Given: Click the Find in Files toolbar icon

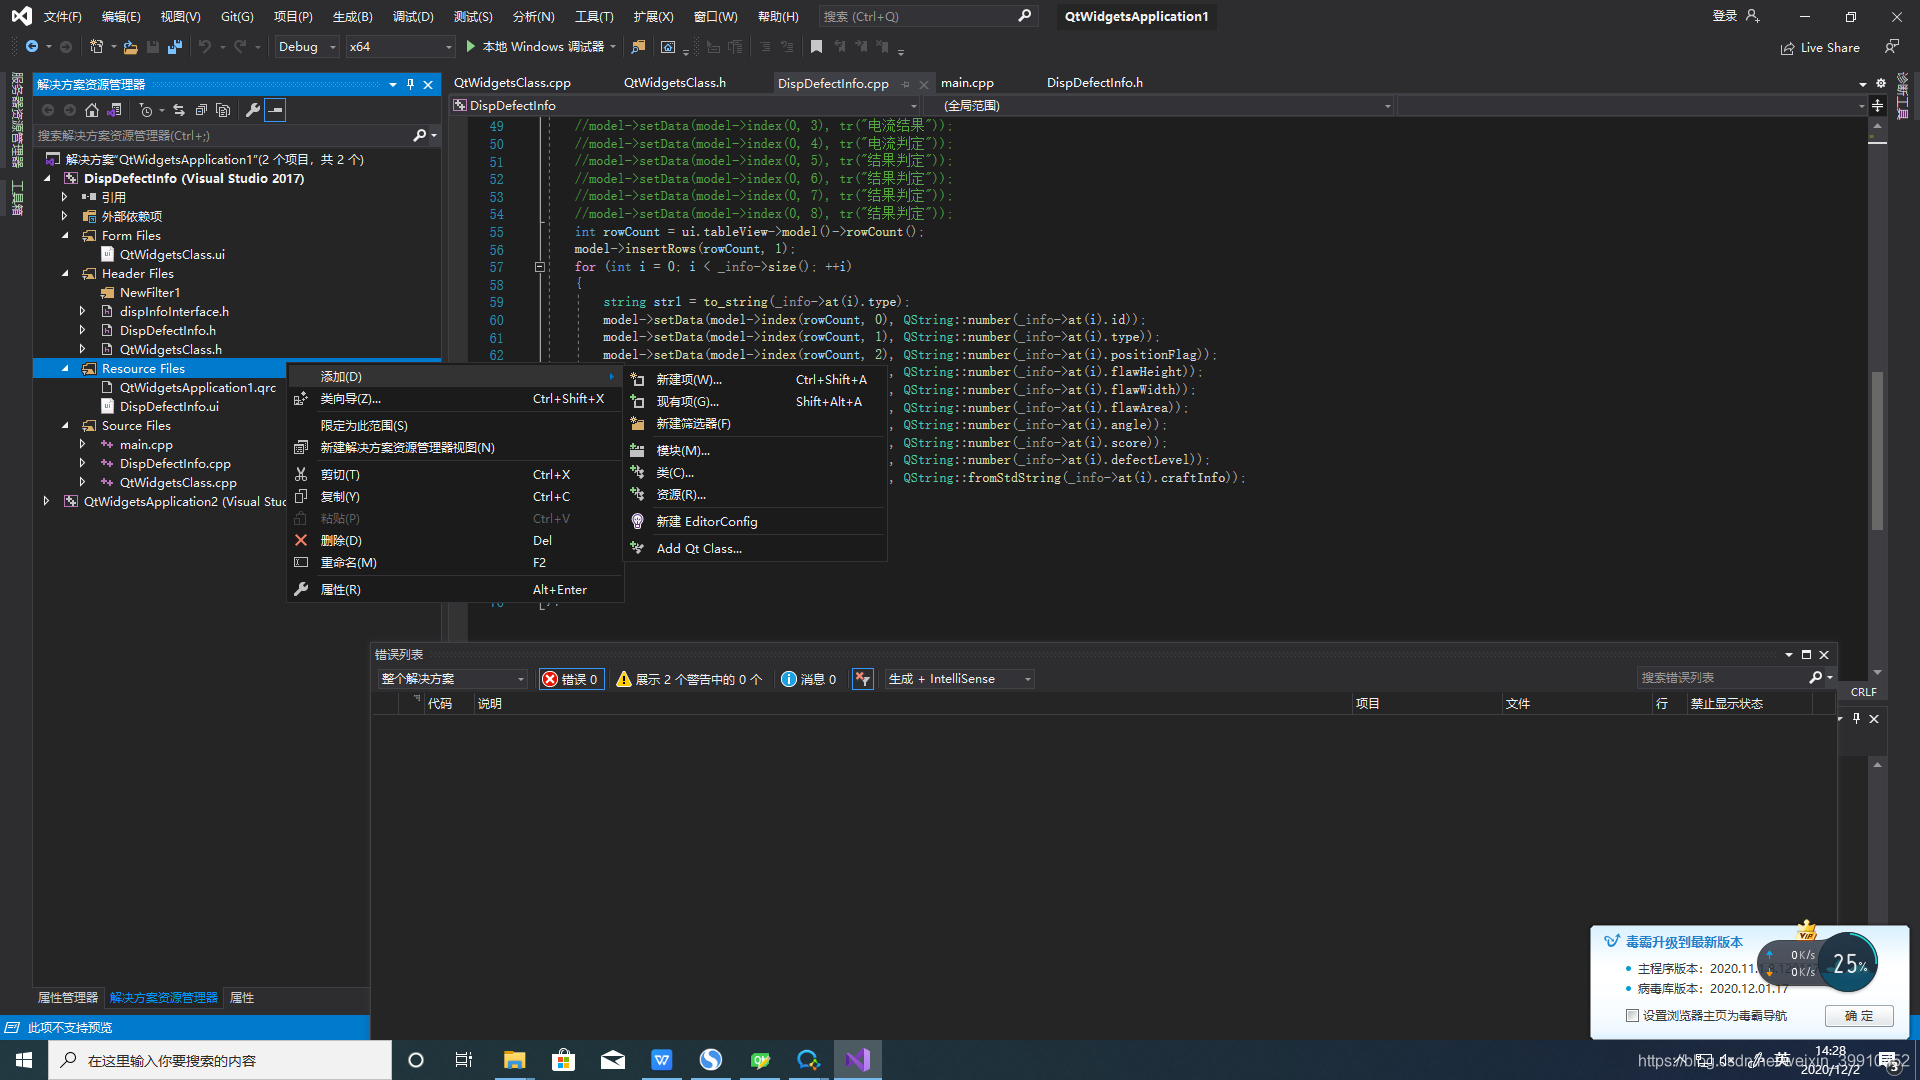Looking at the screenshot, I should (x=638, y=47).
